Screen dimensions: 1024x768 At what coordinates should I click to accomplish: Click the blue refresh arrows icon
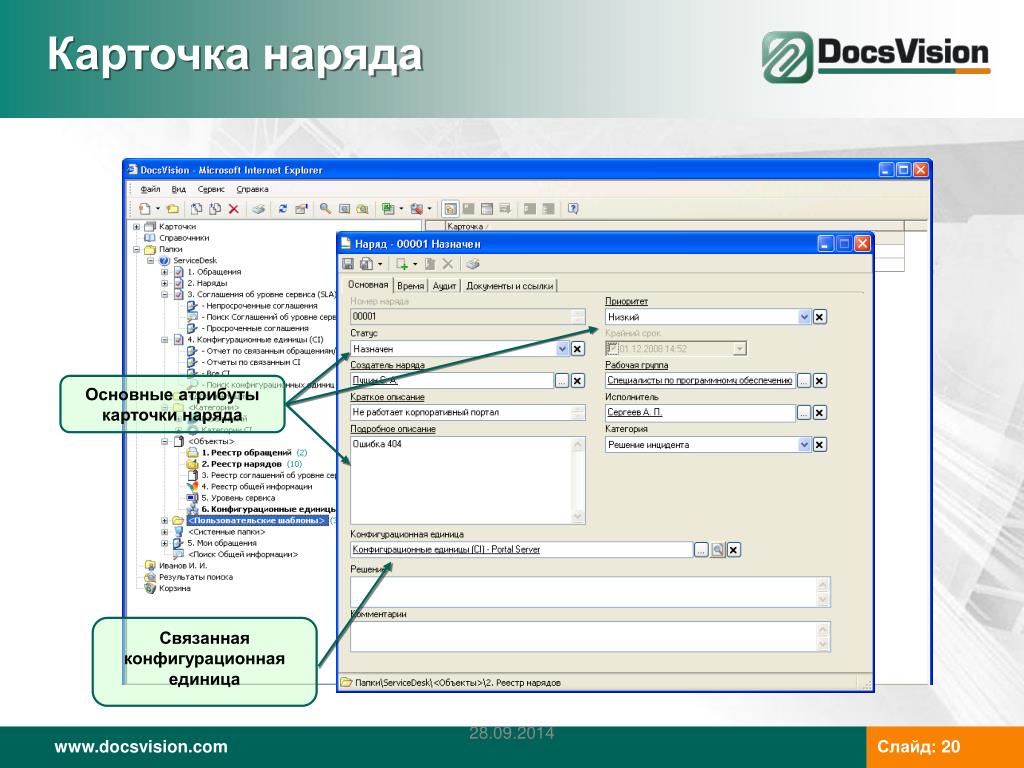pos(283,209)
